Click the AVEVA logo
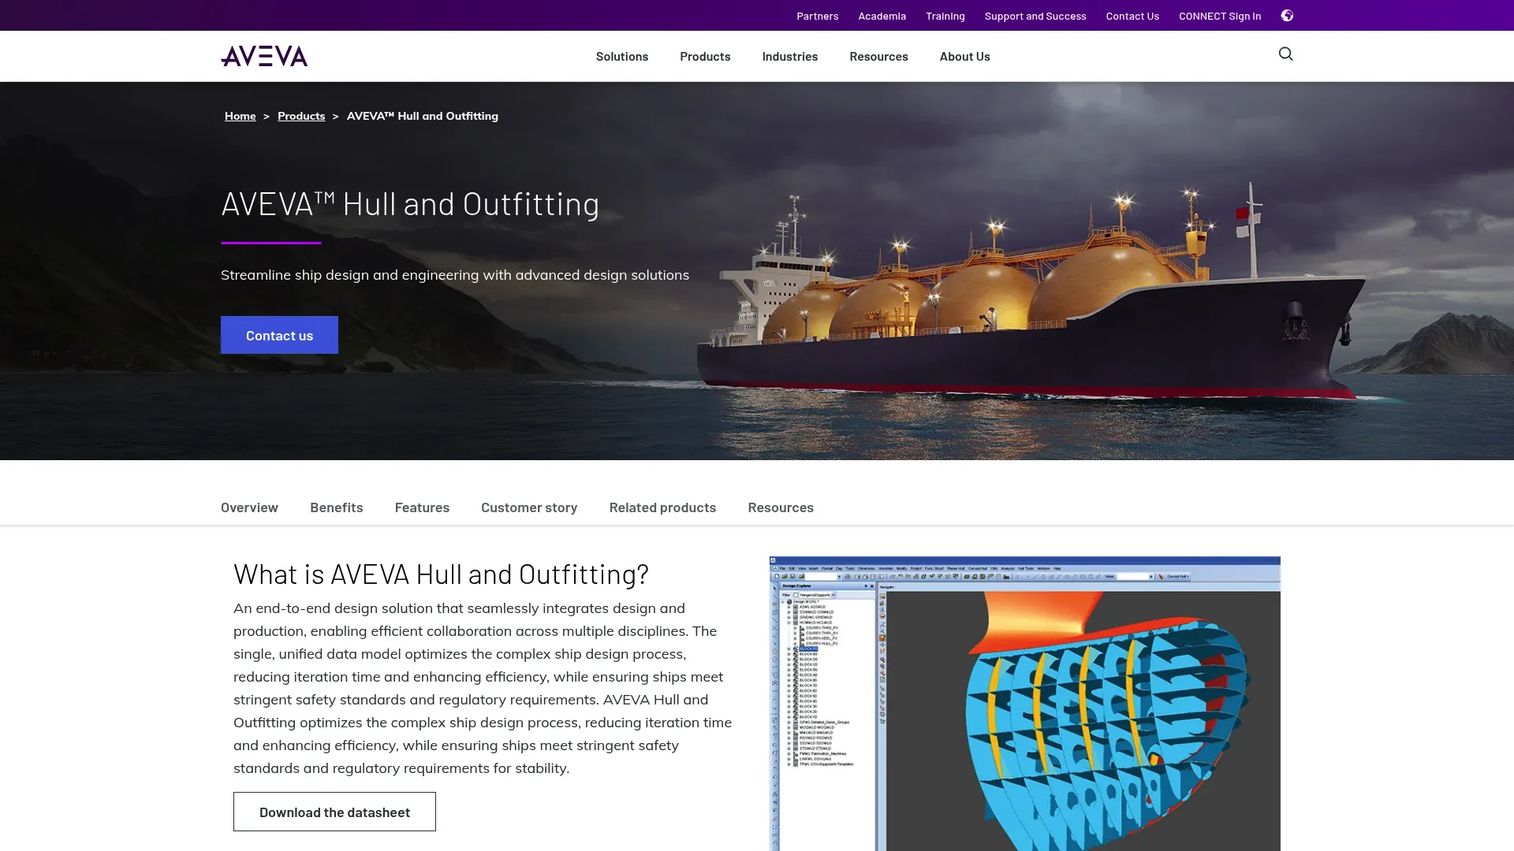 pyautogui.click(x=264, y=56)
